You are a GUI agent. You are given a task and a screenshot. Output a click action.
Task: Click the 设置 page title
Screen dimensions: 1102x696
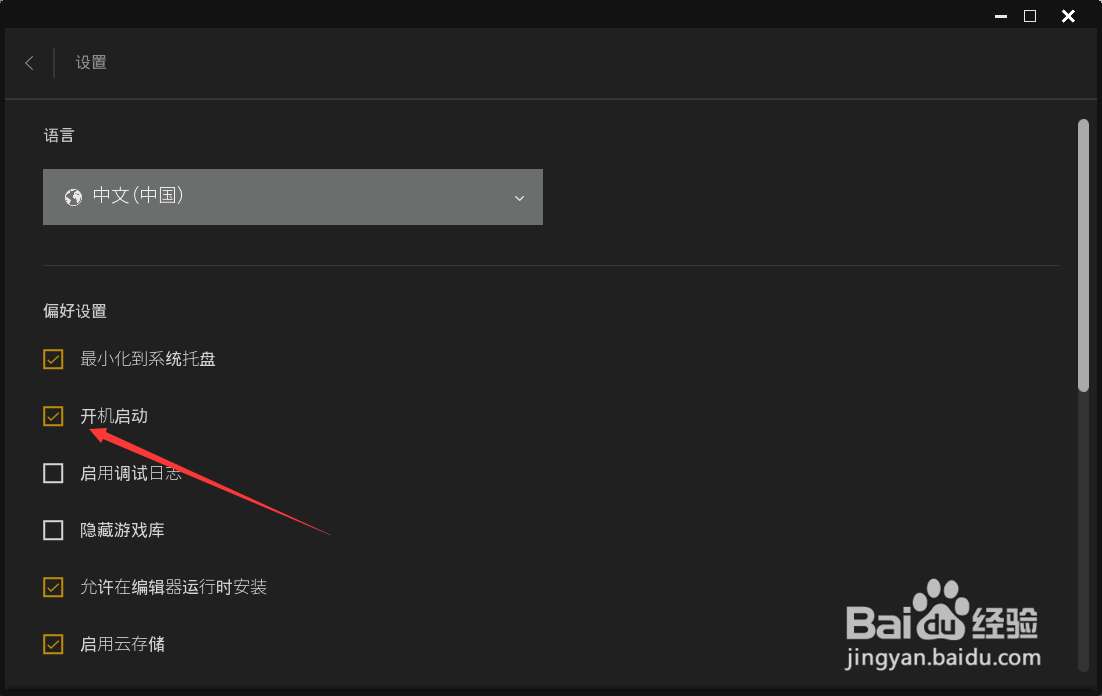click(91, 63)
